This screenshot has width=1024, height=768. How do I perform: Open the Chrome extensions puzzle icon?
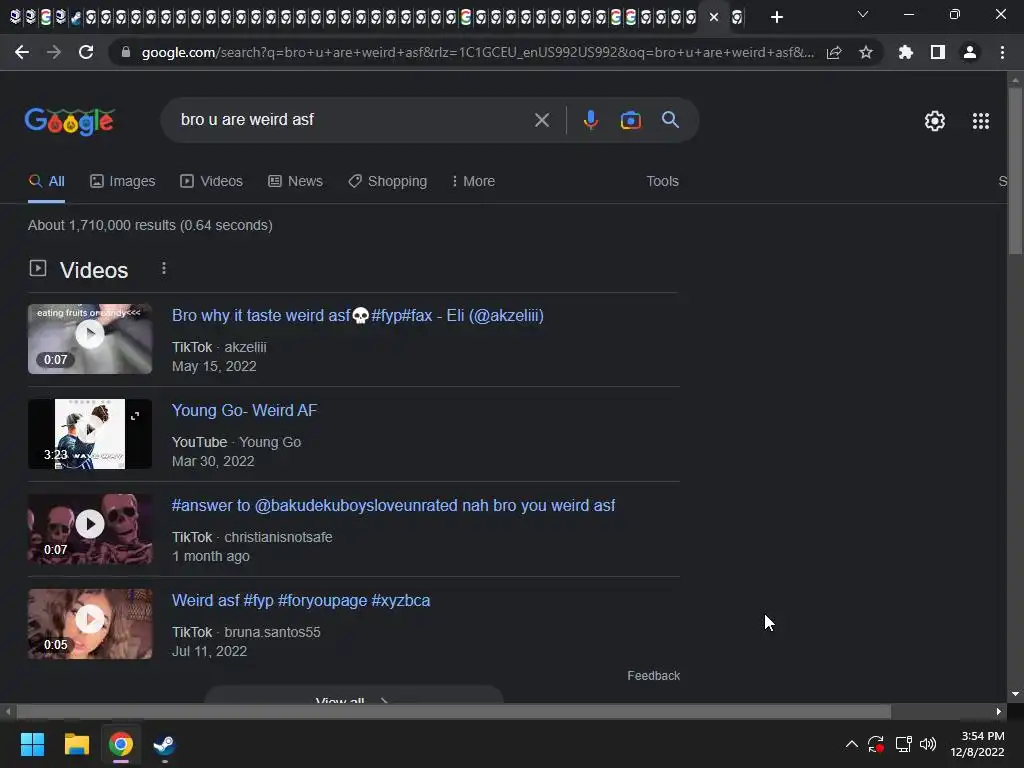click(906, 52)
